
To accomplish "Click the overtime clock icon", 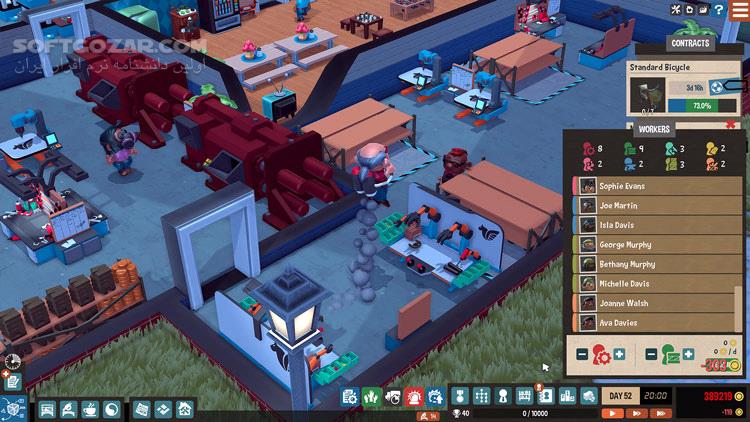I will [x=393, y=397].
